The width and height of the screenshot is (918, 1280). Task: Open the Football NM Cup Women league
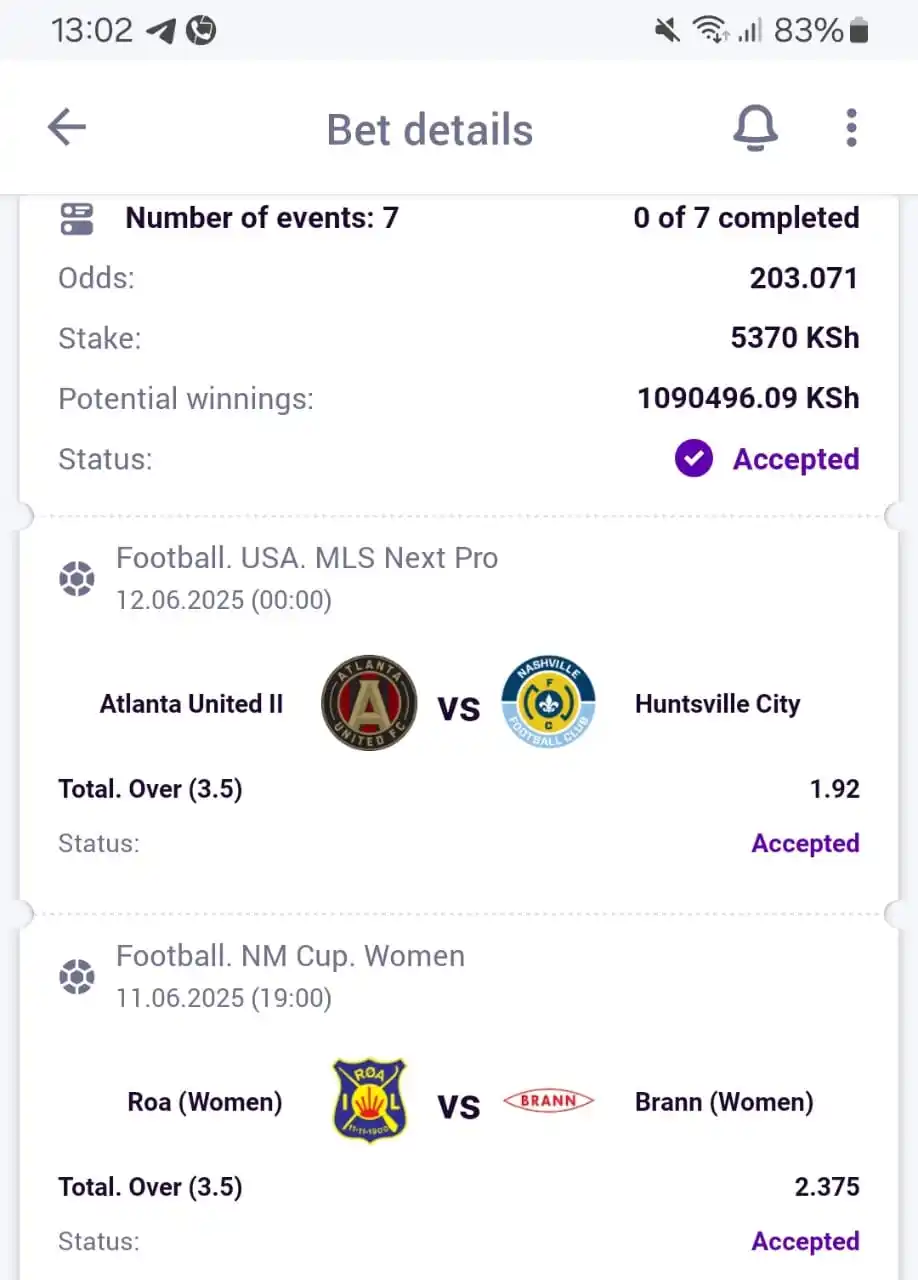[x=290, y=956]
